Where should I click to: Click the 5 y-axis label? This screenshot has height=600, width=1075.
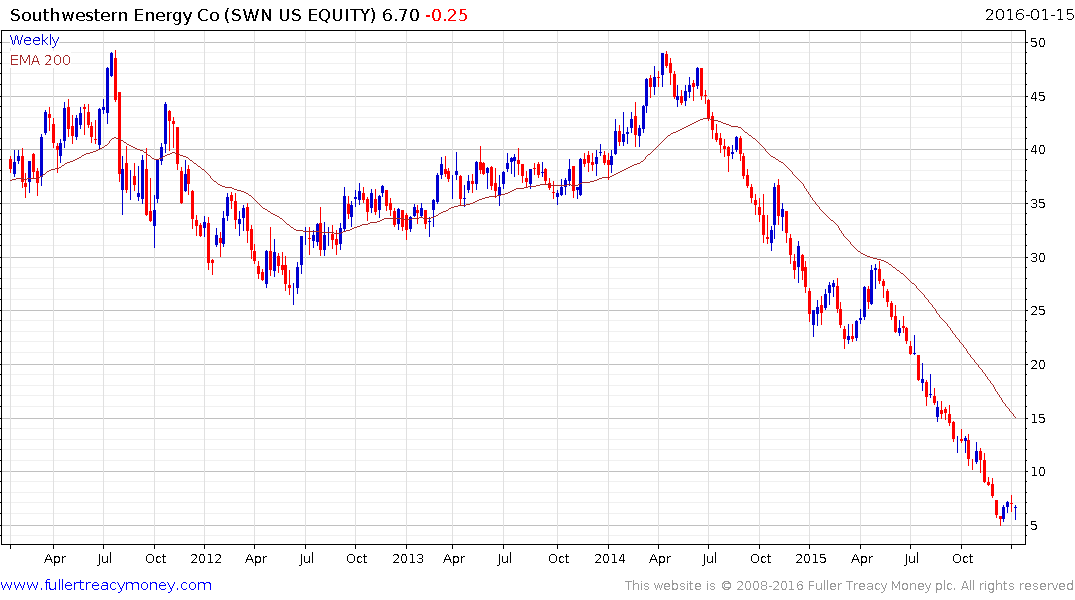[1033, 526]
